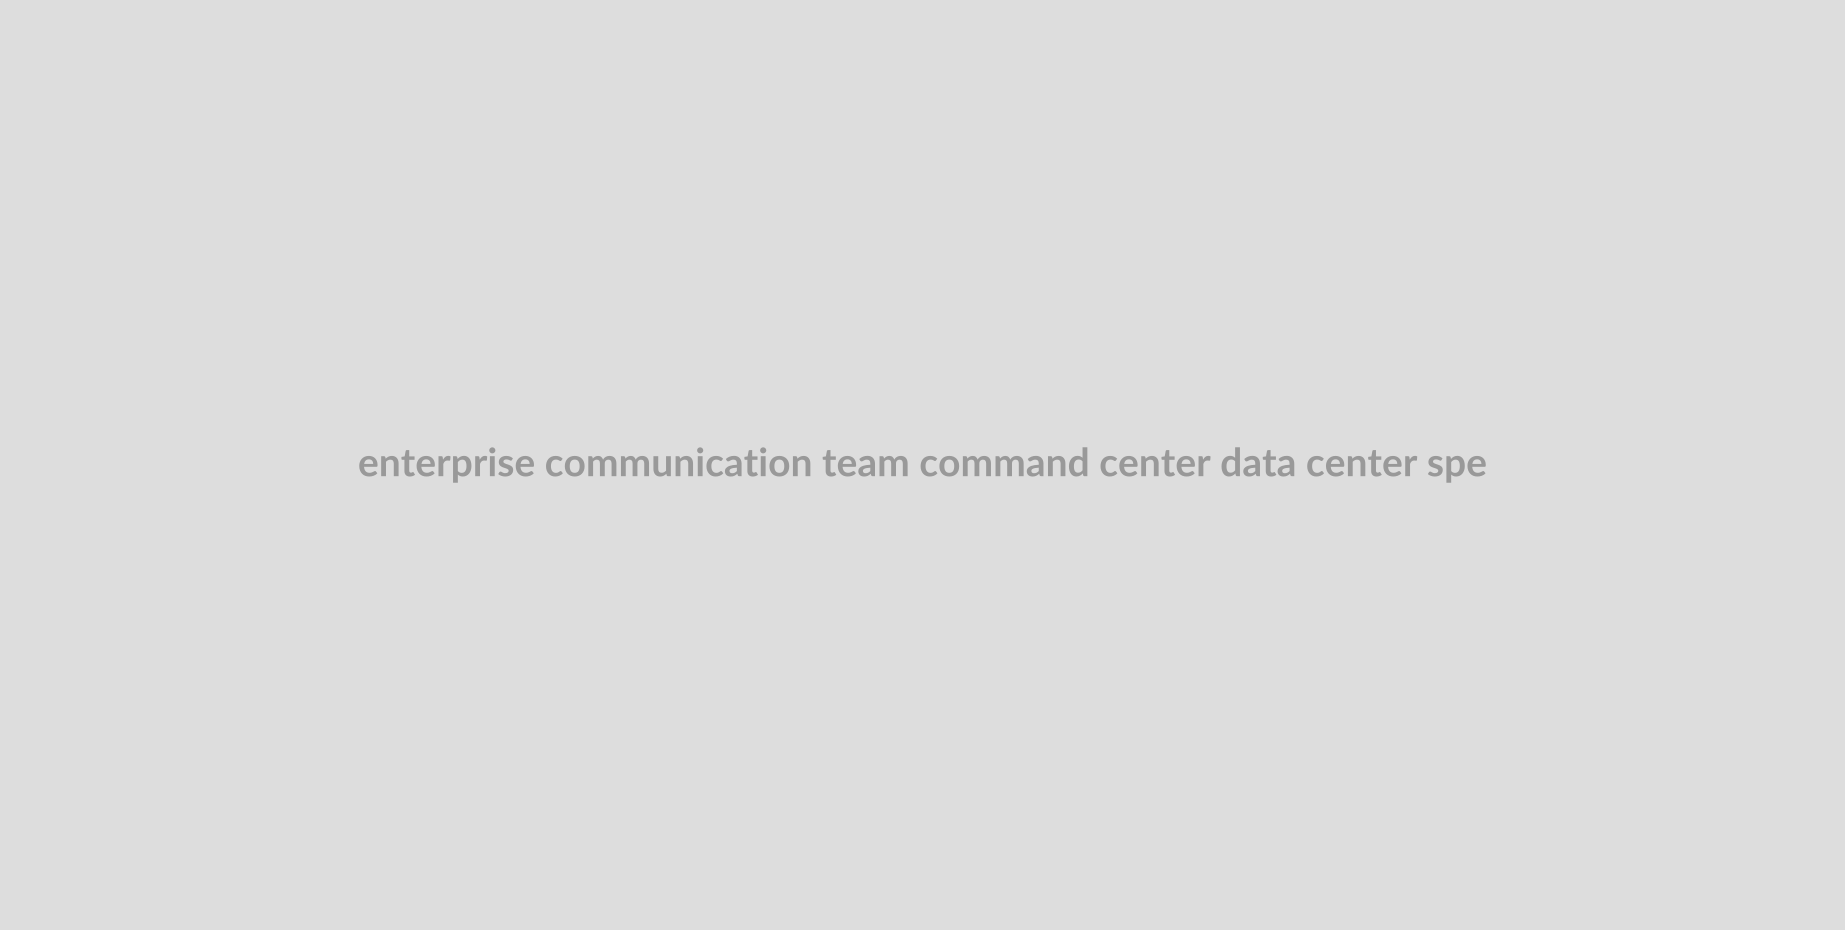Click "center" right after "command"

[x=1155, y=464]
